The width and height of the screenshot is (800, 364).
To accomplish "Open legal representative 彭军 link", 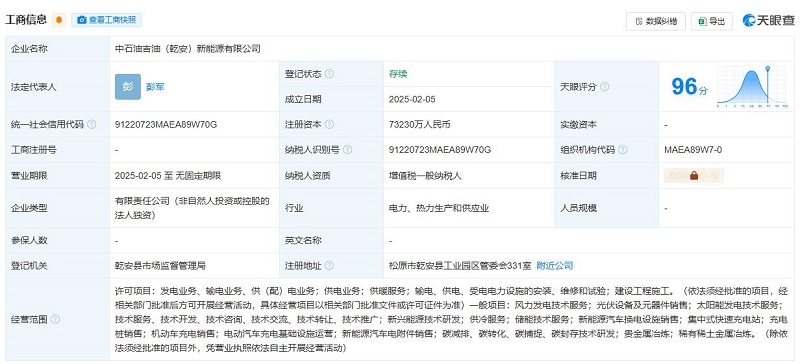I will (x=155, y=87).
